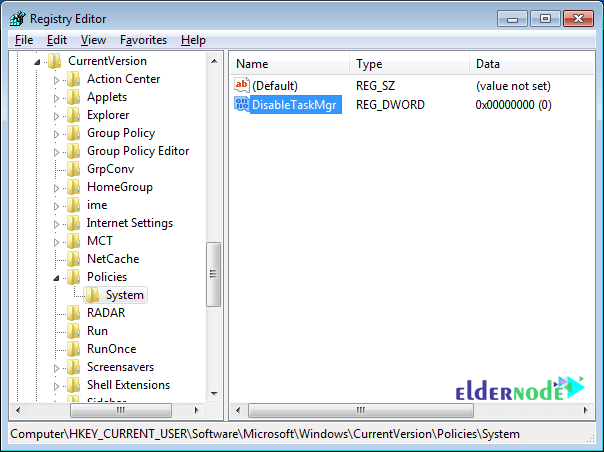Viewport: 604px width, 452px height.
Task: Open the Help menu
Action: click(x=193, y=40)
